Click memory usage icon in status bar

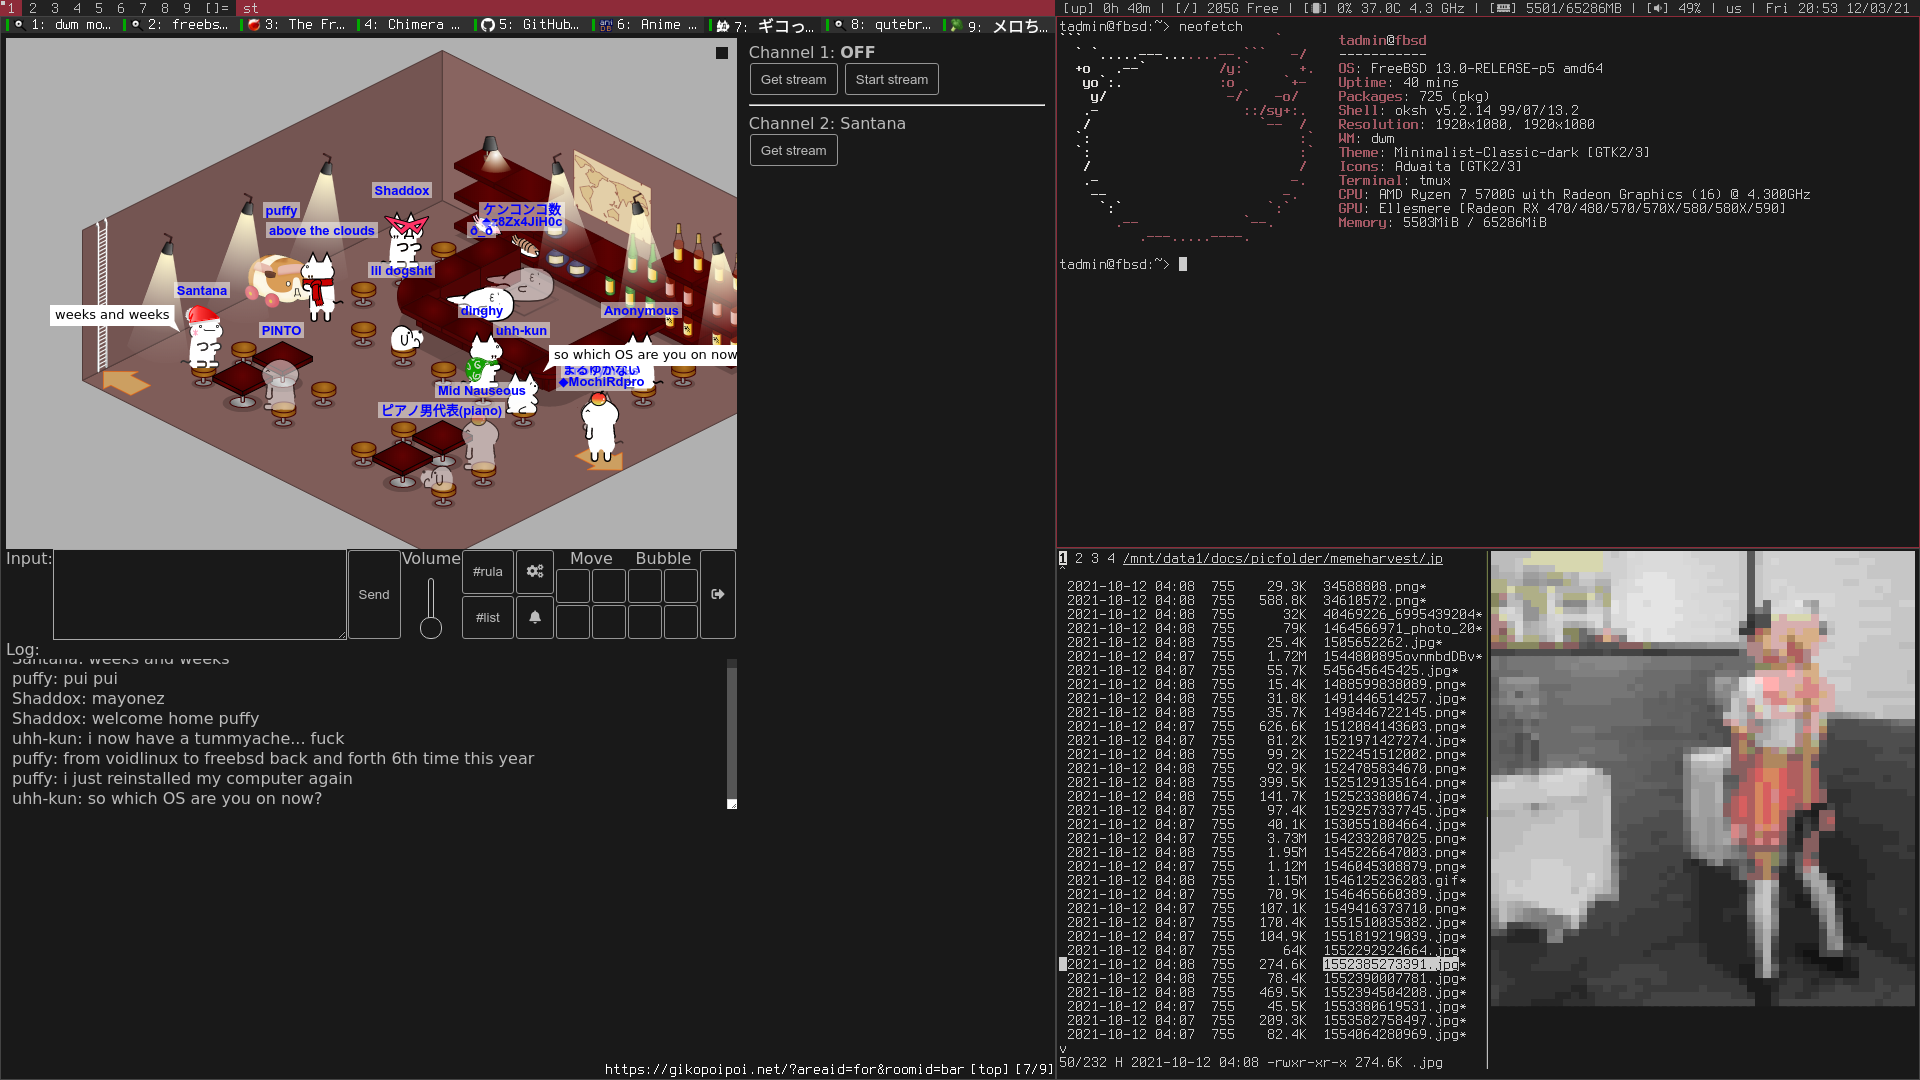click(1504, 8)
